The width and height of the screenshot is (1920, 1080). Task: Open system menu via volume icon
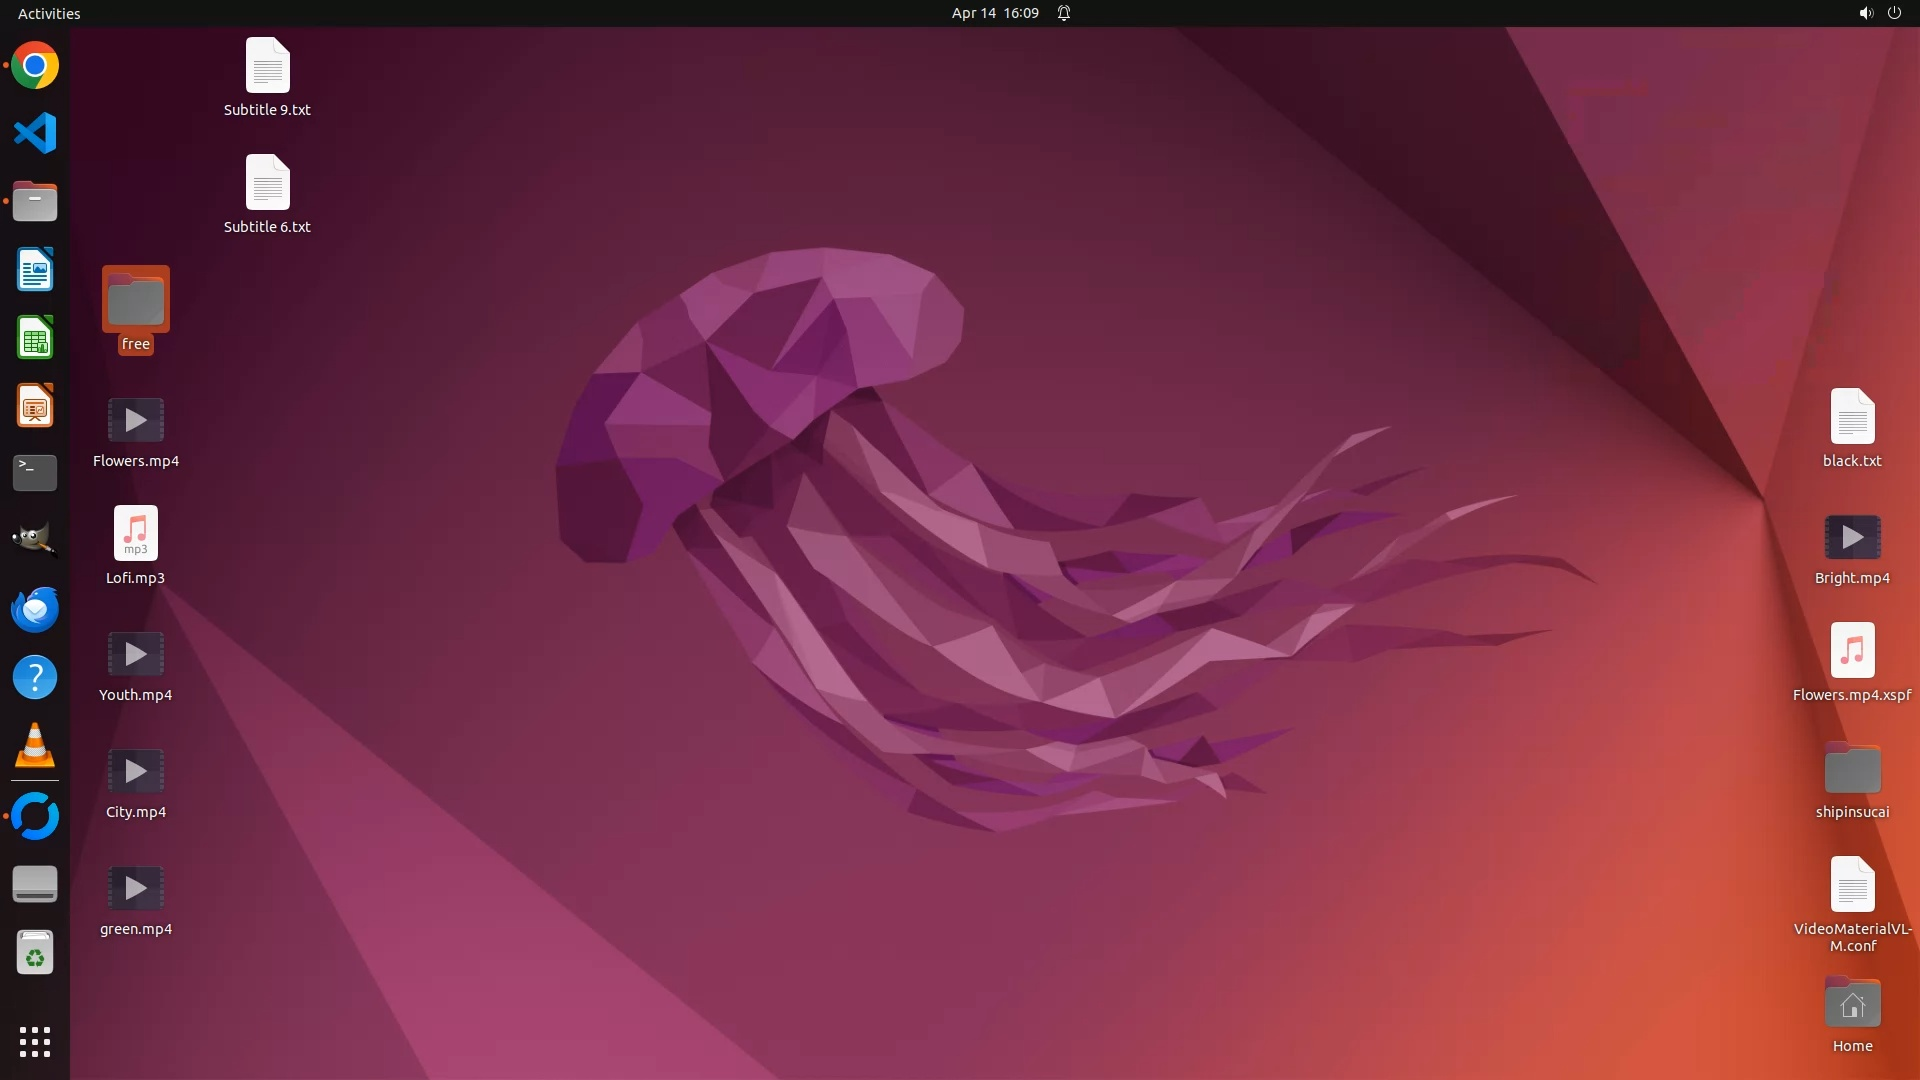[x=1865, y=13]
